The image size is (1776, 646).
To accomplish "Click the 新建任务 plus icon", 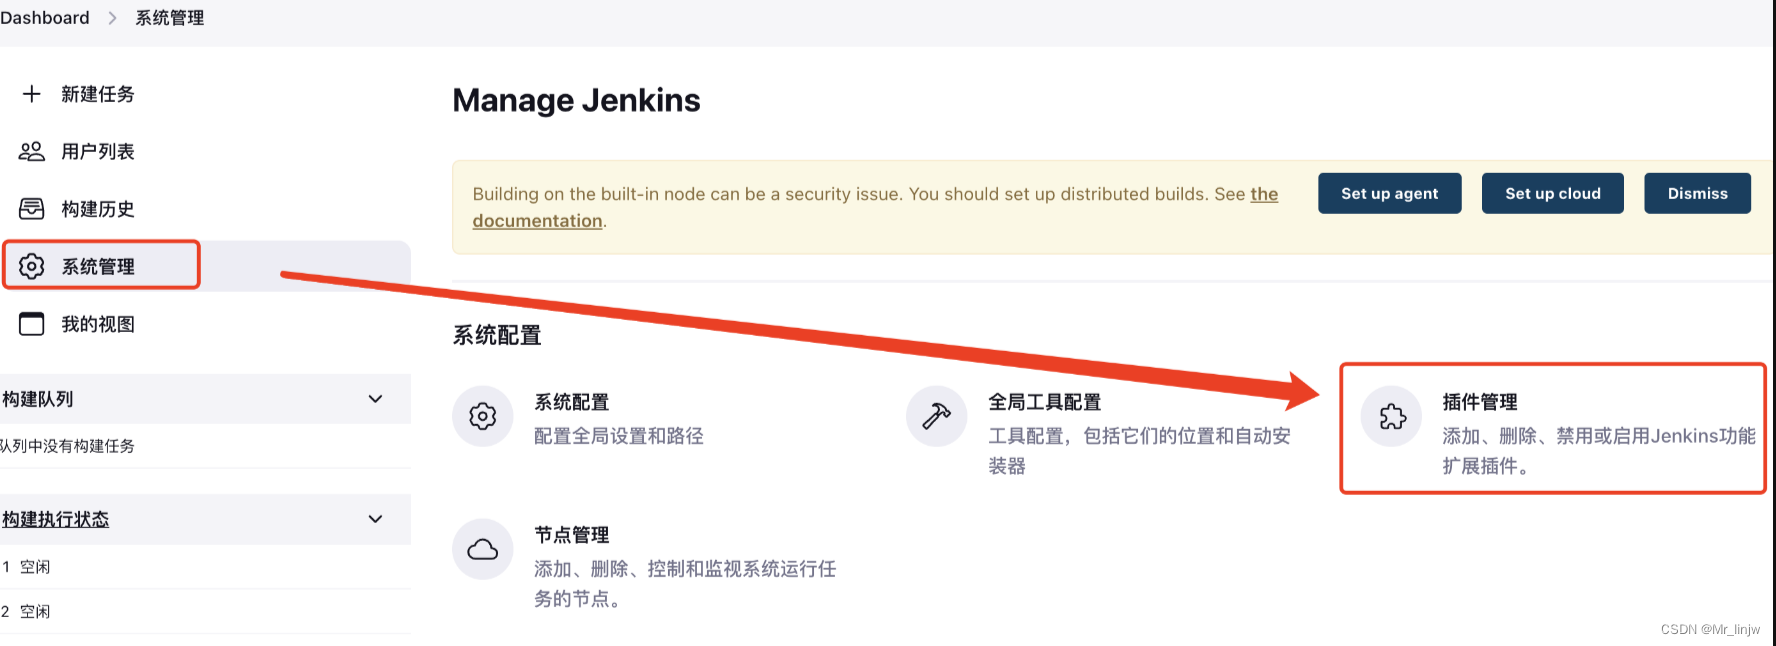I will (x=31, y=93).
